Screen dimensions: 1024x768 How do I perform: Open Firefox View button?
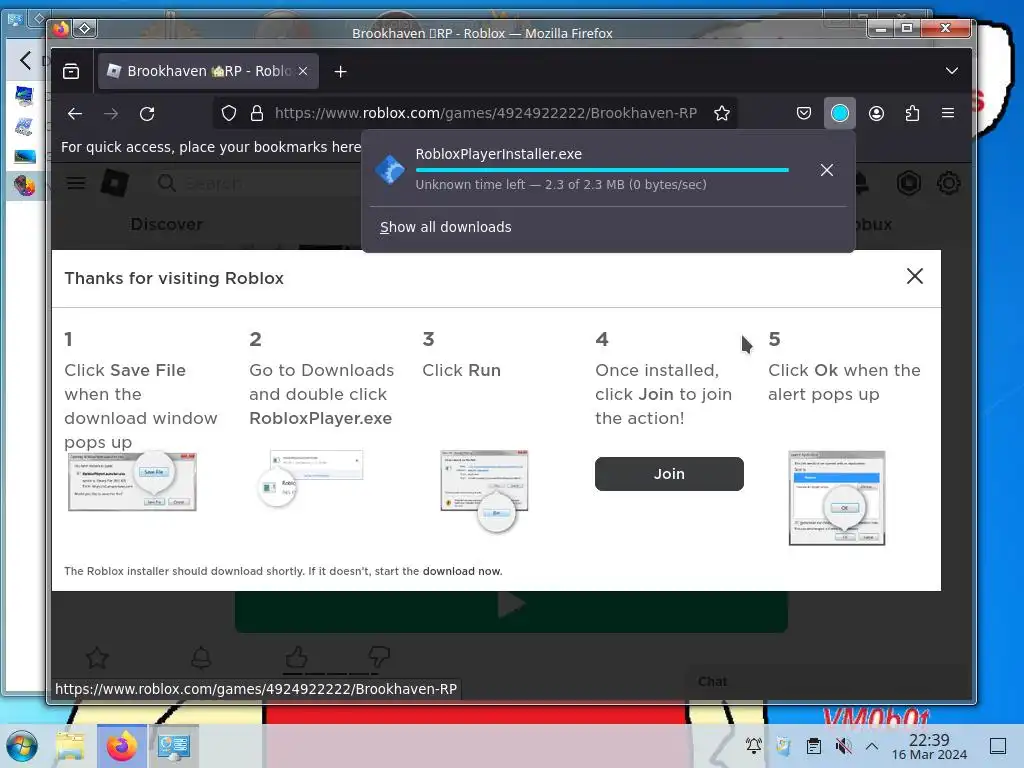(71, 71)
